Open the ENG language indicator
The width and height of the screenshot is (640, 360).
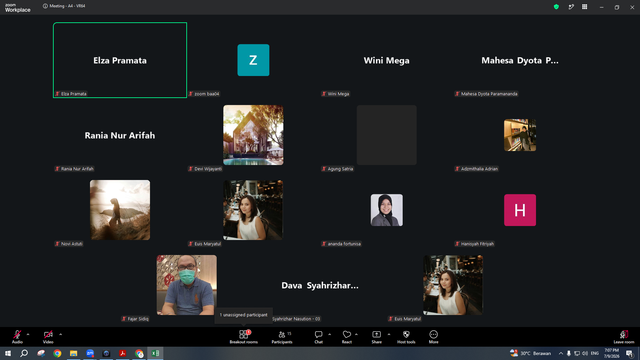click(595, 353)
